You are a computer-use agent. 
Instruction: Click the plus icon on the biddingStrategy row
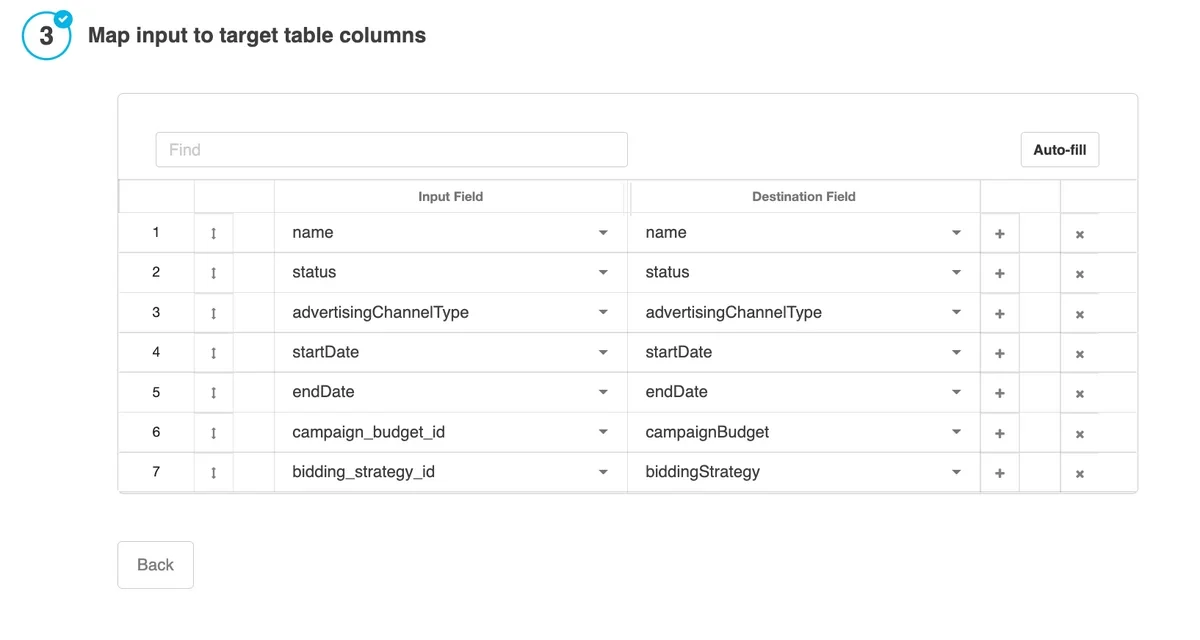pos(999,472)
